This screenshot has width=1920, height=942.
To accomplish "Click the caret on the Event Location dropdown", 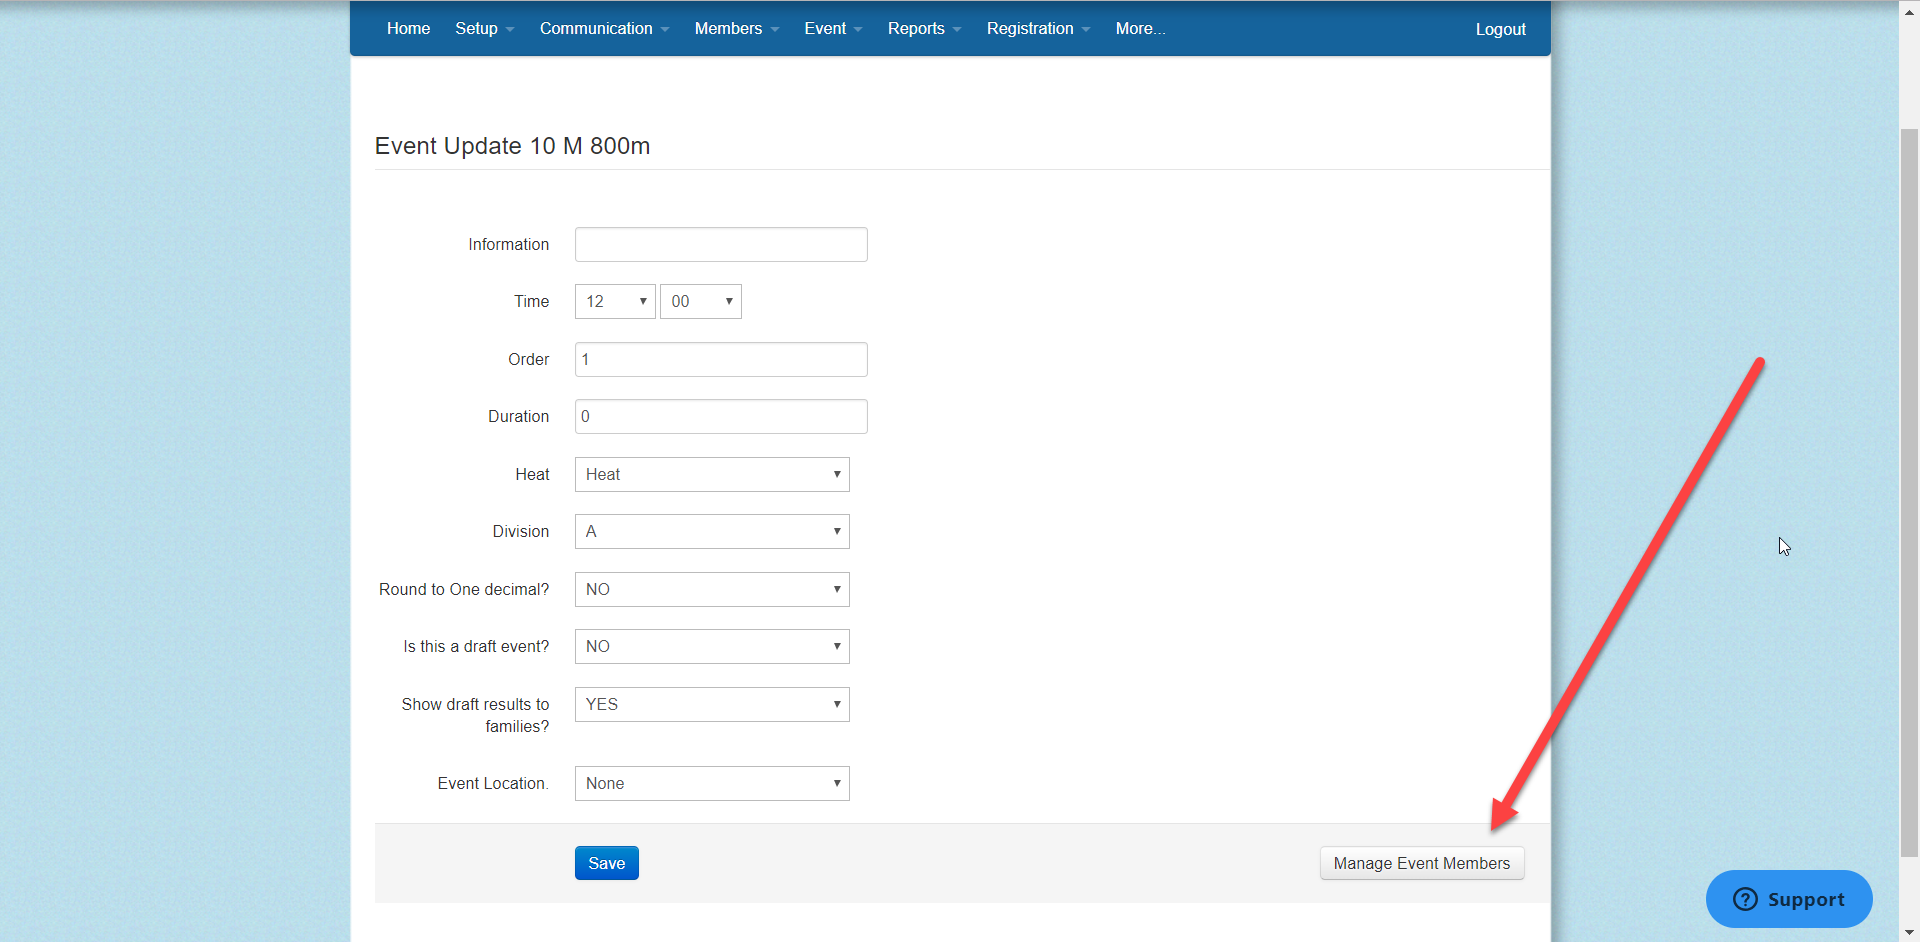I will point(836,783).
